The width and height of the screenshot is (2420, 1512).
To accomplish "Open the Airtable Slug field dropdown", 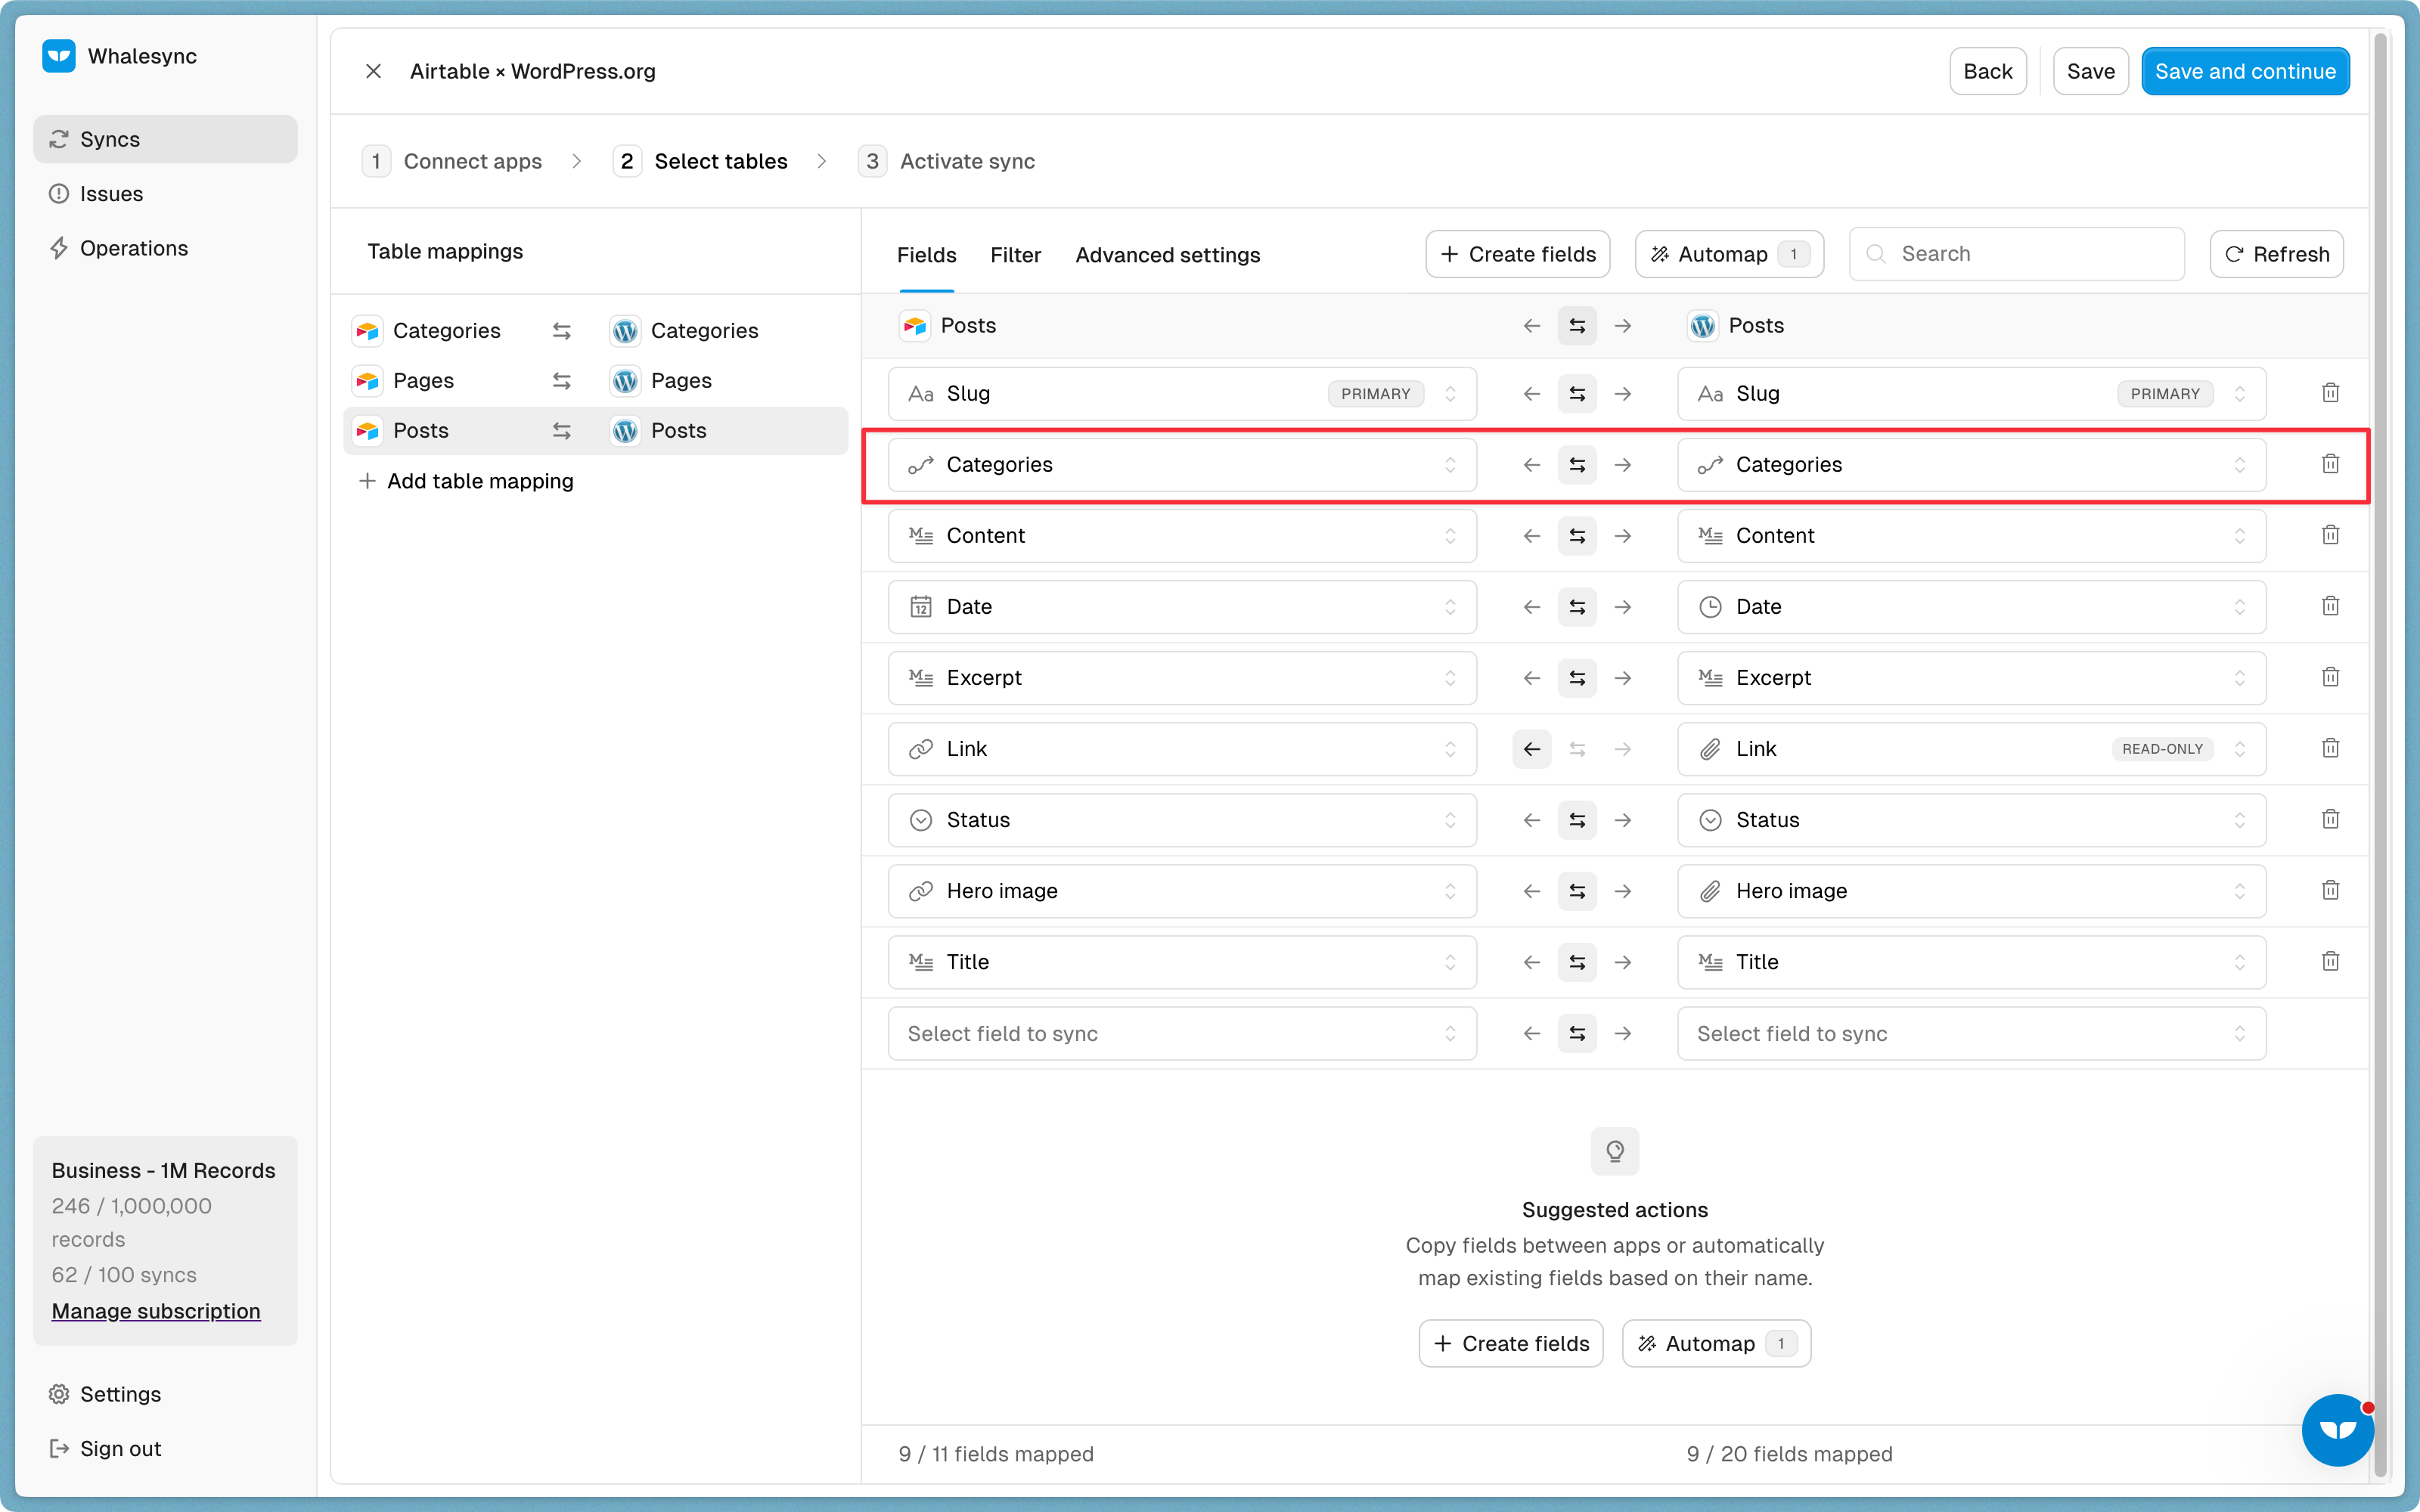I will (x=1182, y=394).
